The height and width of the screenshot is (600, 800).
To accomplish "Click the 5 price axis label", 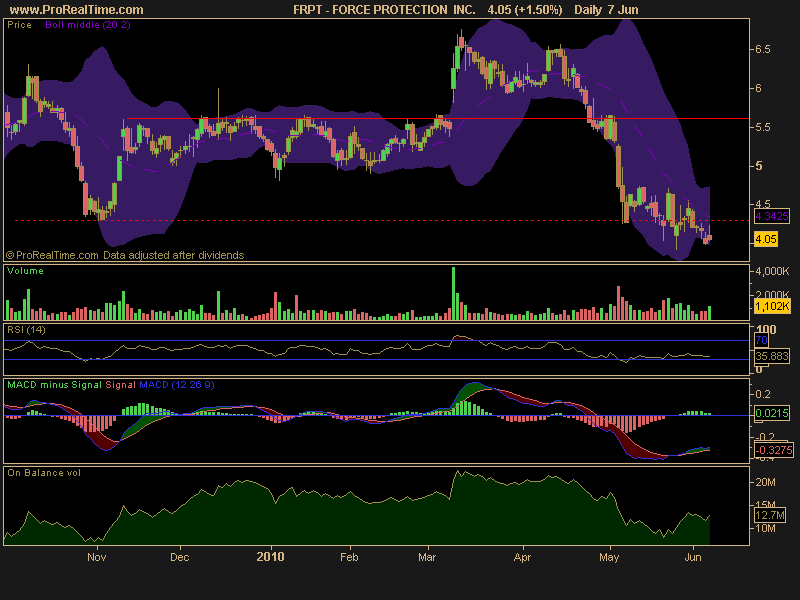I will (x=759, y=166).
